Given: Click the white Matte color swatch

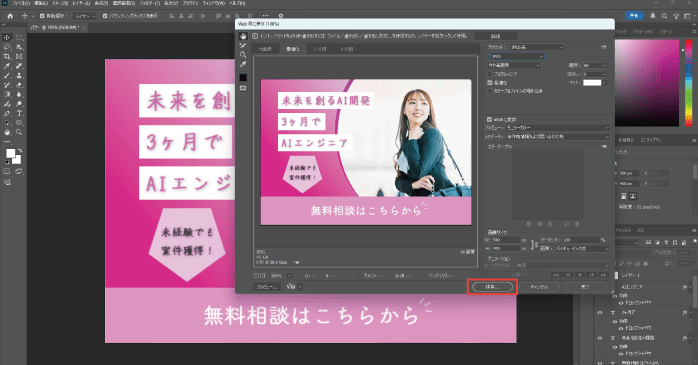Looking at the screenshot, I should (x=592, y=83).
